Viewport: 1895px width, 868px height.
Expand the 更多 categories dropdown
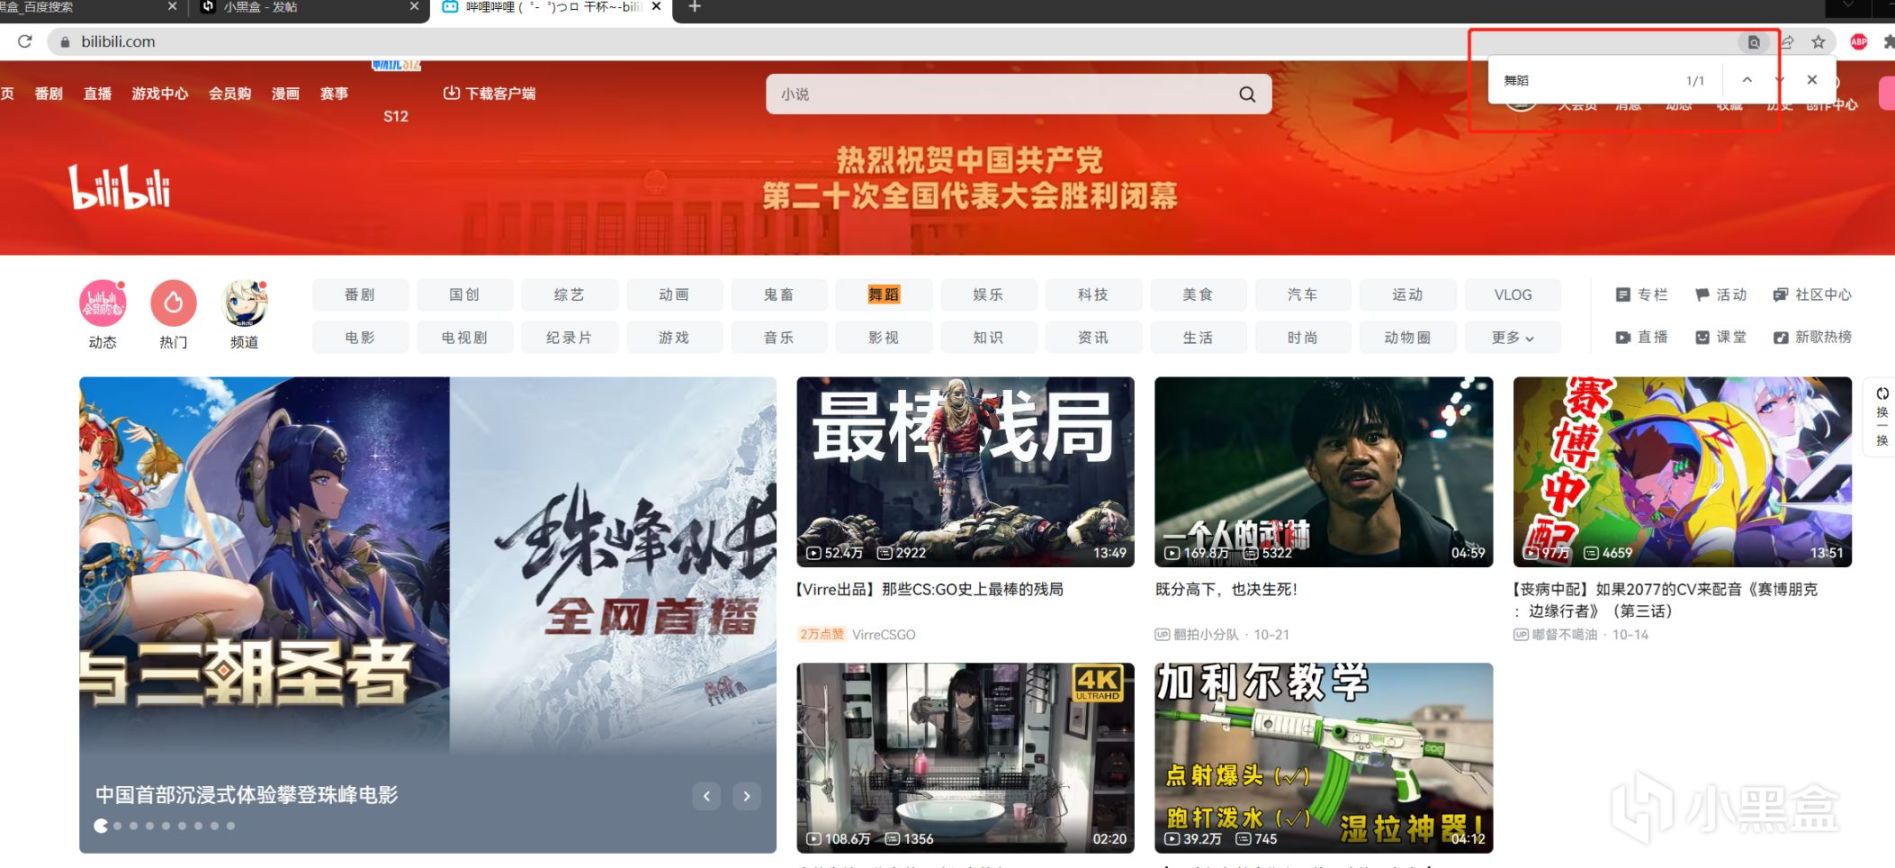pos(1513,338)
